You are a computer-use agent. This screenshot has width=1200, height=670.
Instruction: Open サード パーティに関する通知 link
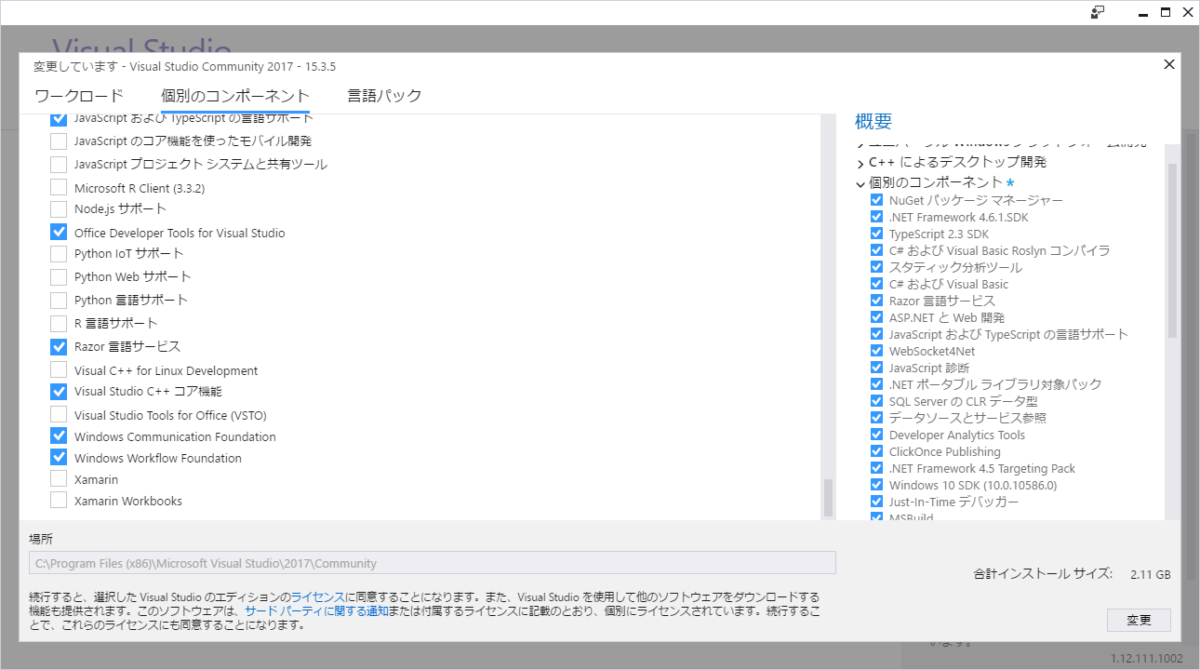tap(316, 611)
